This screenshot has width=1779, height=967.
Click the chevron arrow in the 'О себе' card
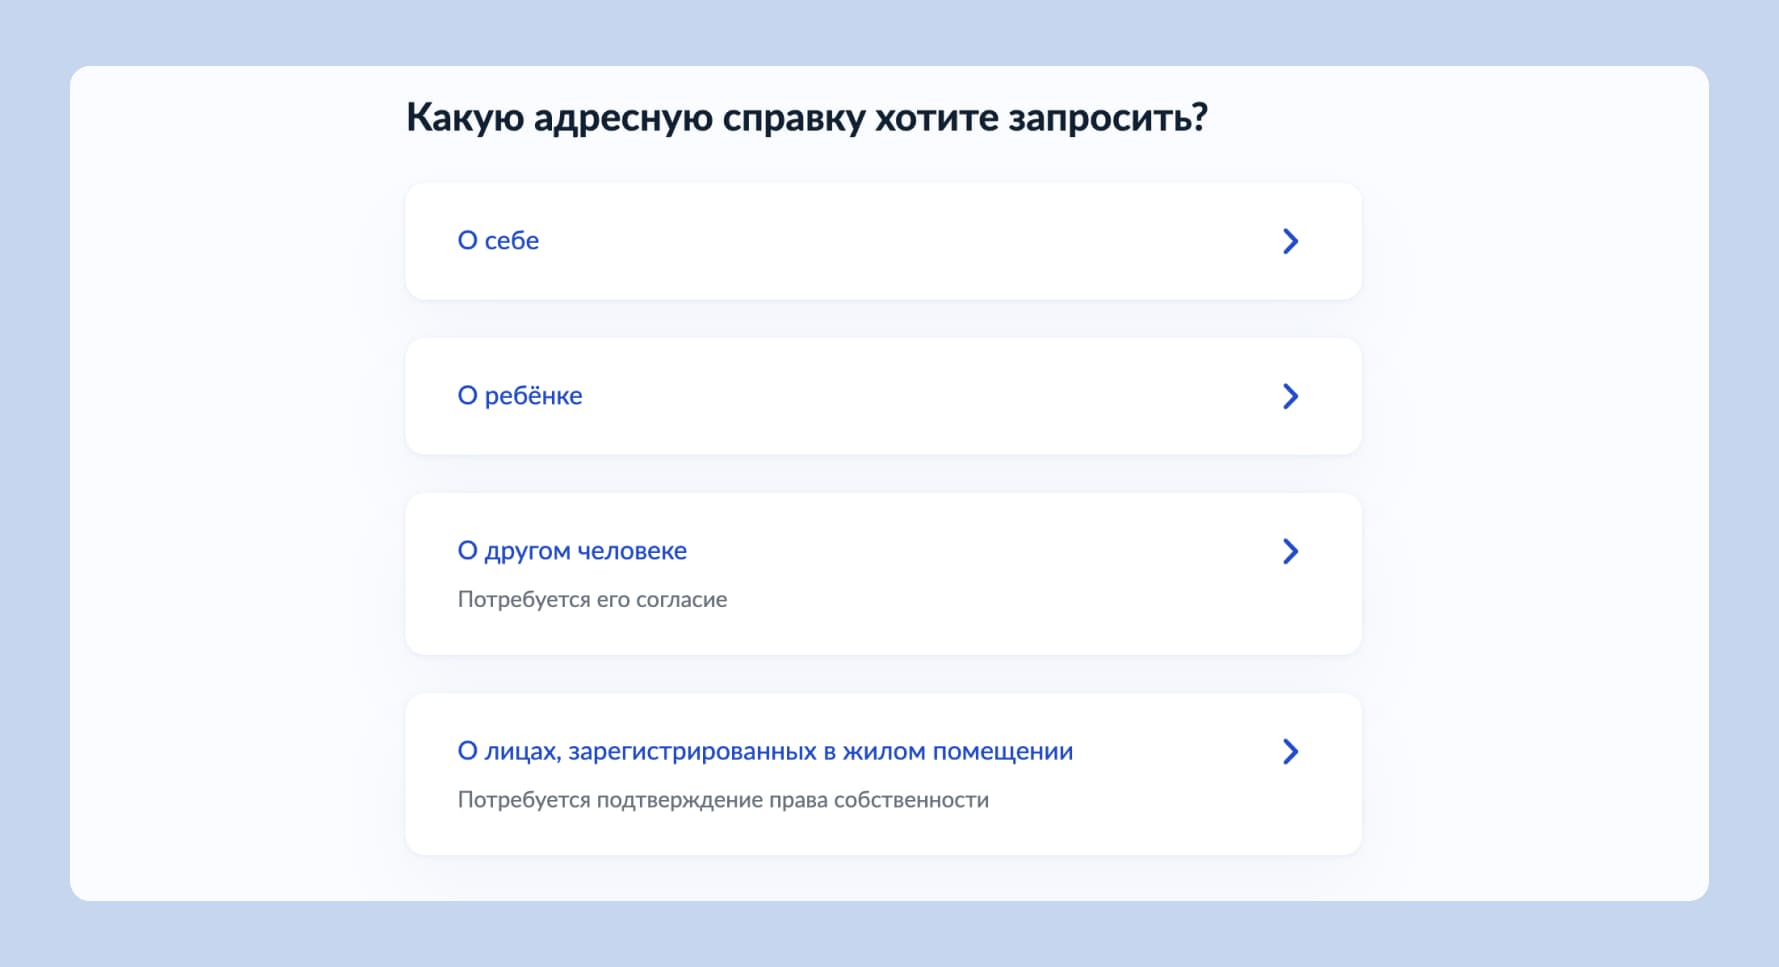coord(1290,241)
